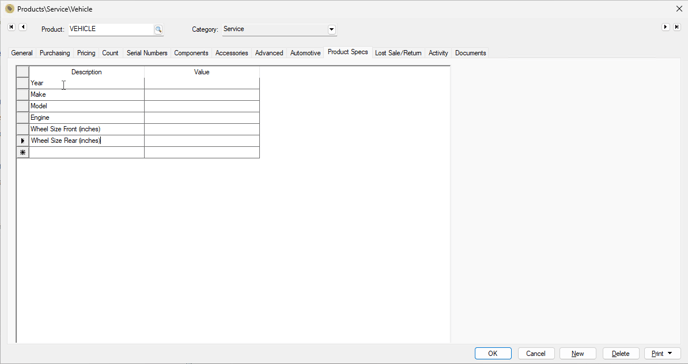Switch to the Accessories tab

(x=232, y=53)
